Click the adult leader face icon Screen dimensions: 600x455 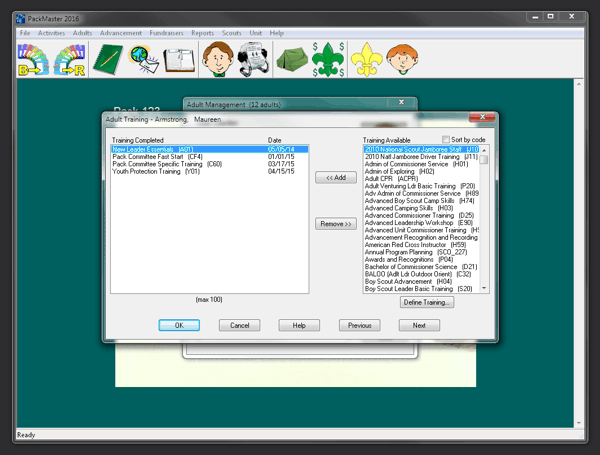coord(218,59)
